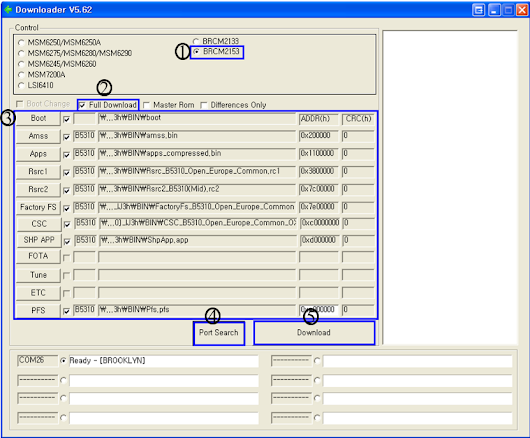Click the Rsrc1 file path field
Screen dimensions: 530x438
point(197,171)
